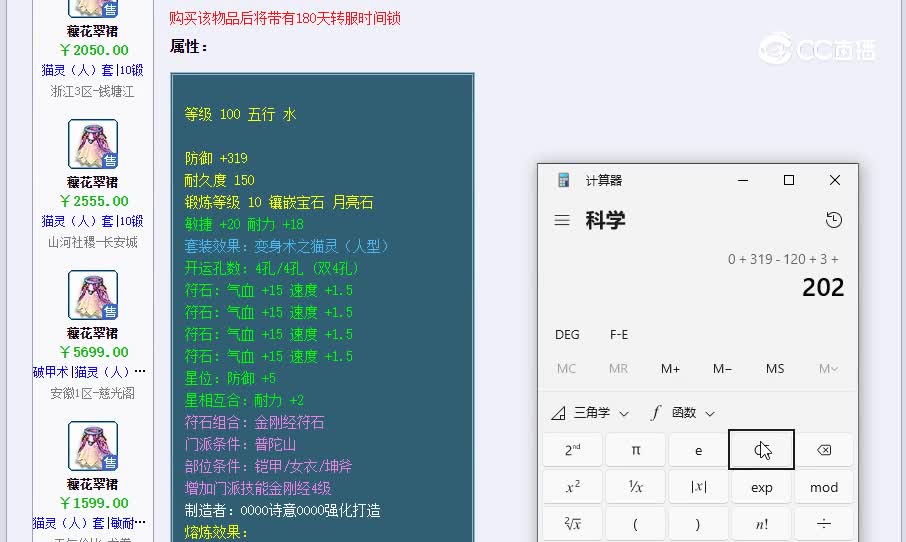Click the right parenthesis key
The width and height of the screenshot is (906, 542).
point(699,524)
